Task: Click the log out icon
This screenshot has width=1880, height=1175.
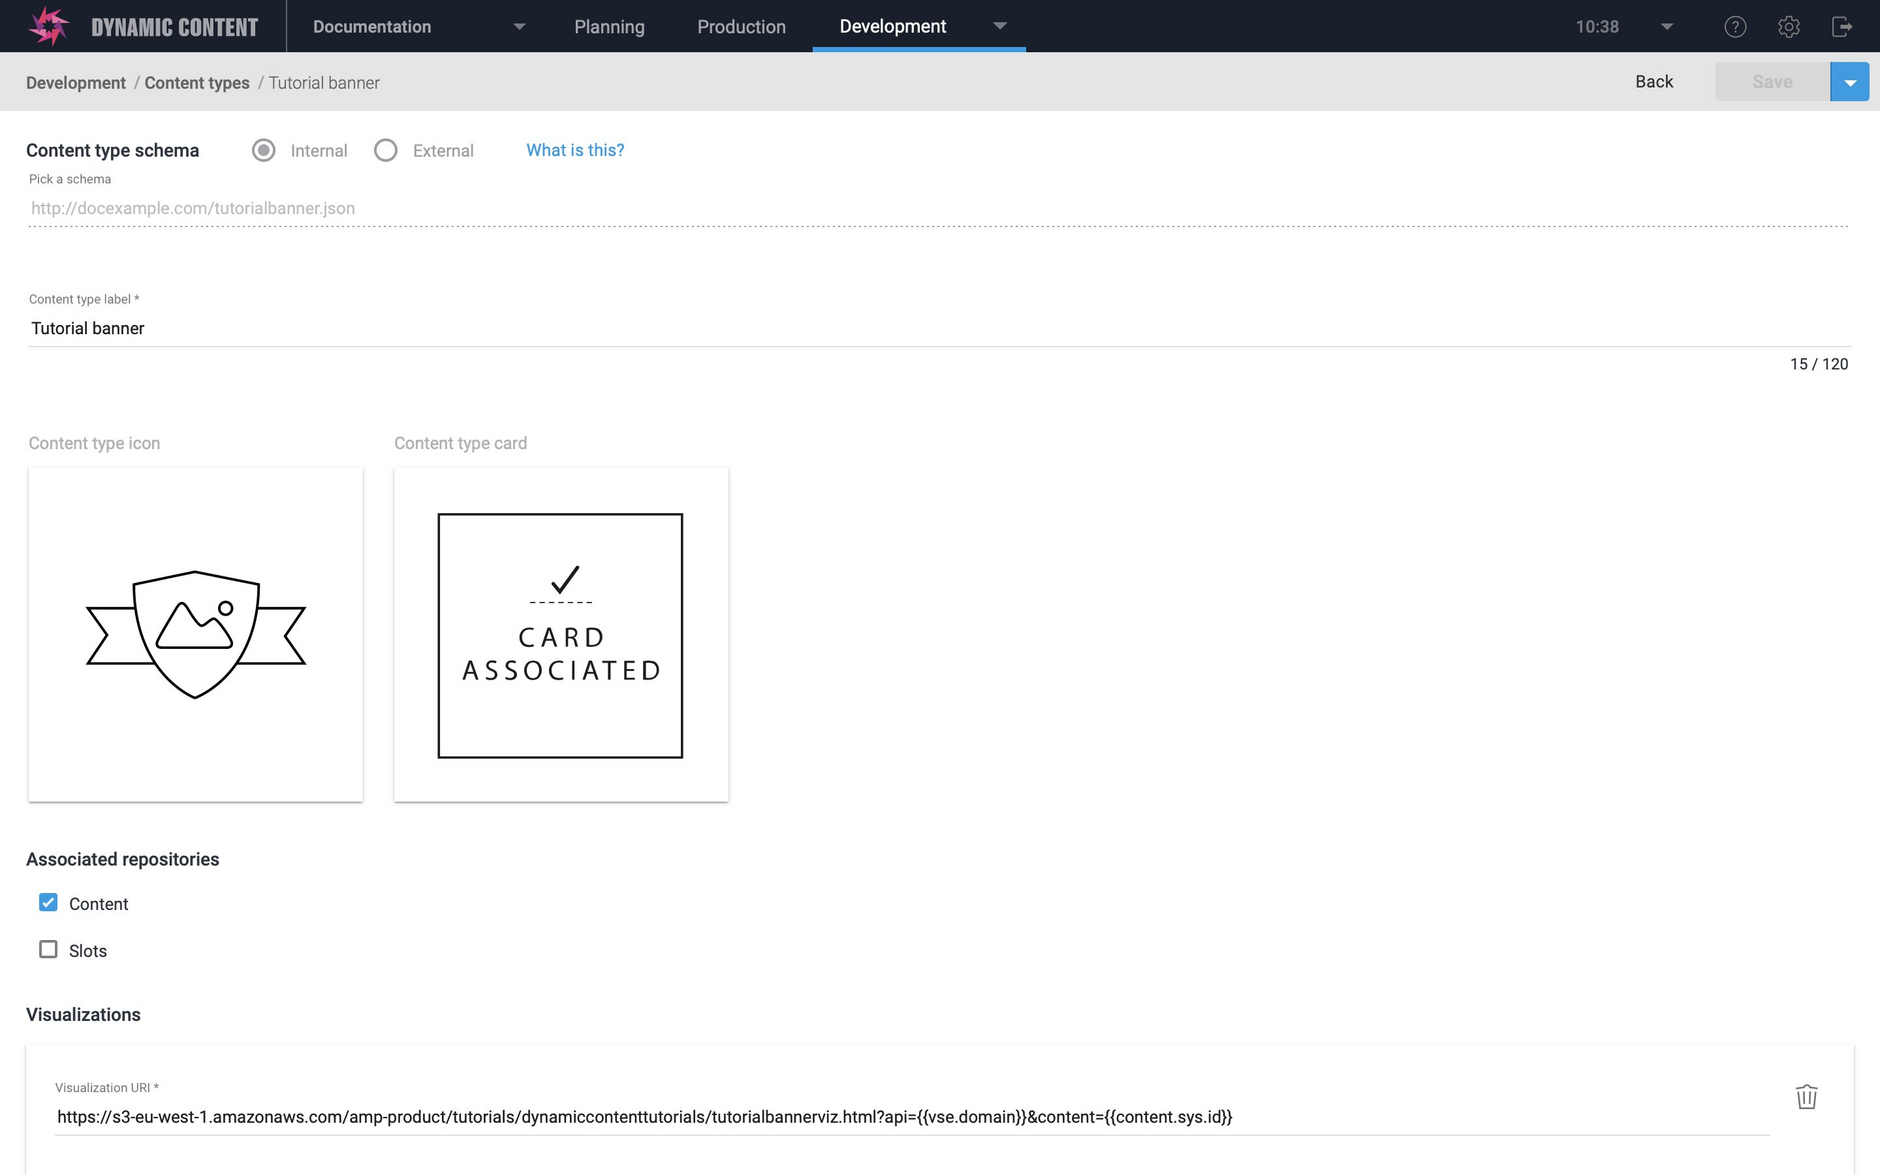Action: [1842, 27]
